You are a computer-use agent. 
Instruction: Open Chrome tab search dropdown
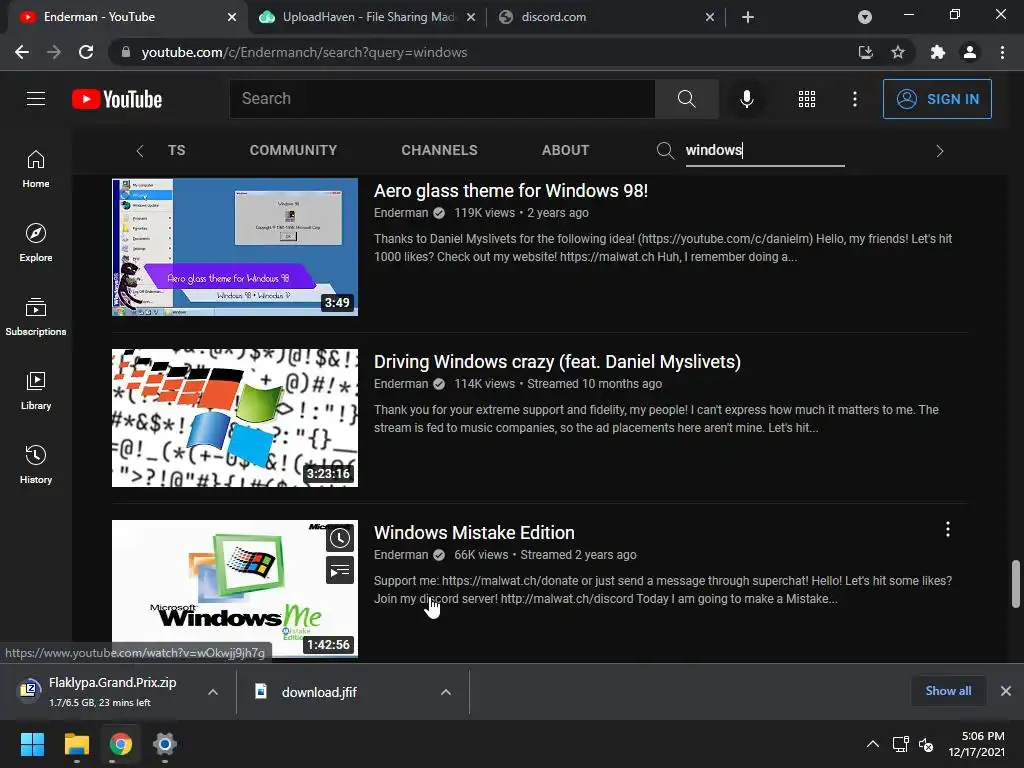(x=865, y=17)
